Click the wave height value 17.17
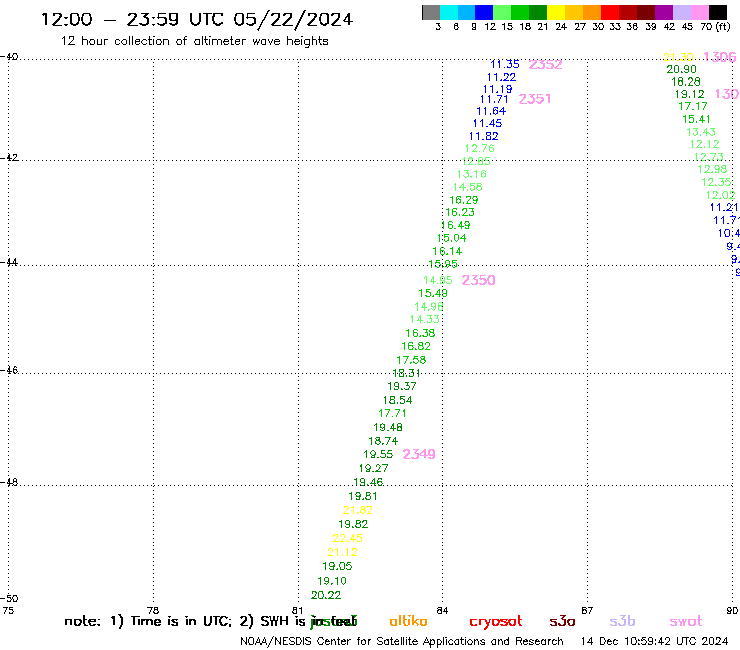The image size is (740, 650). coord(693,107)
